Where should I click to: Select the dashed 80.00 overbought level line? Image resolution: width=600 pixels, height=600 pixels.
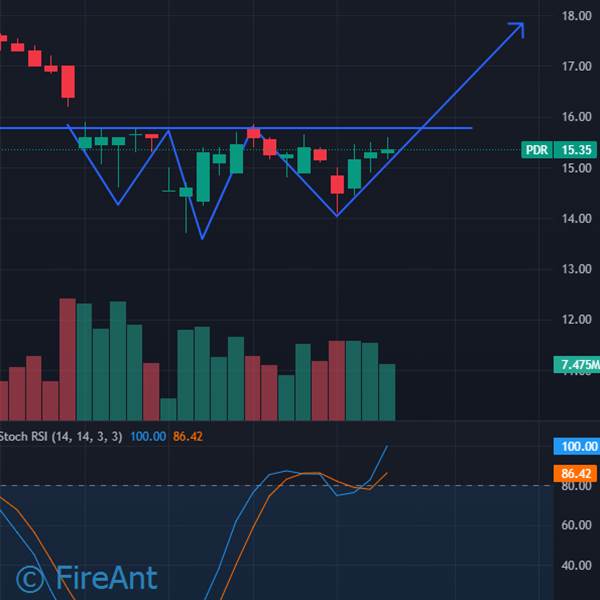pyautogui.click(x=276, y=486)
